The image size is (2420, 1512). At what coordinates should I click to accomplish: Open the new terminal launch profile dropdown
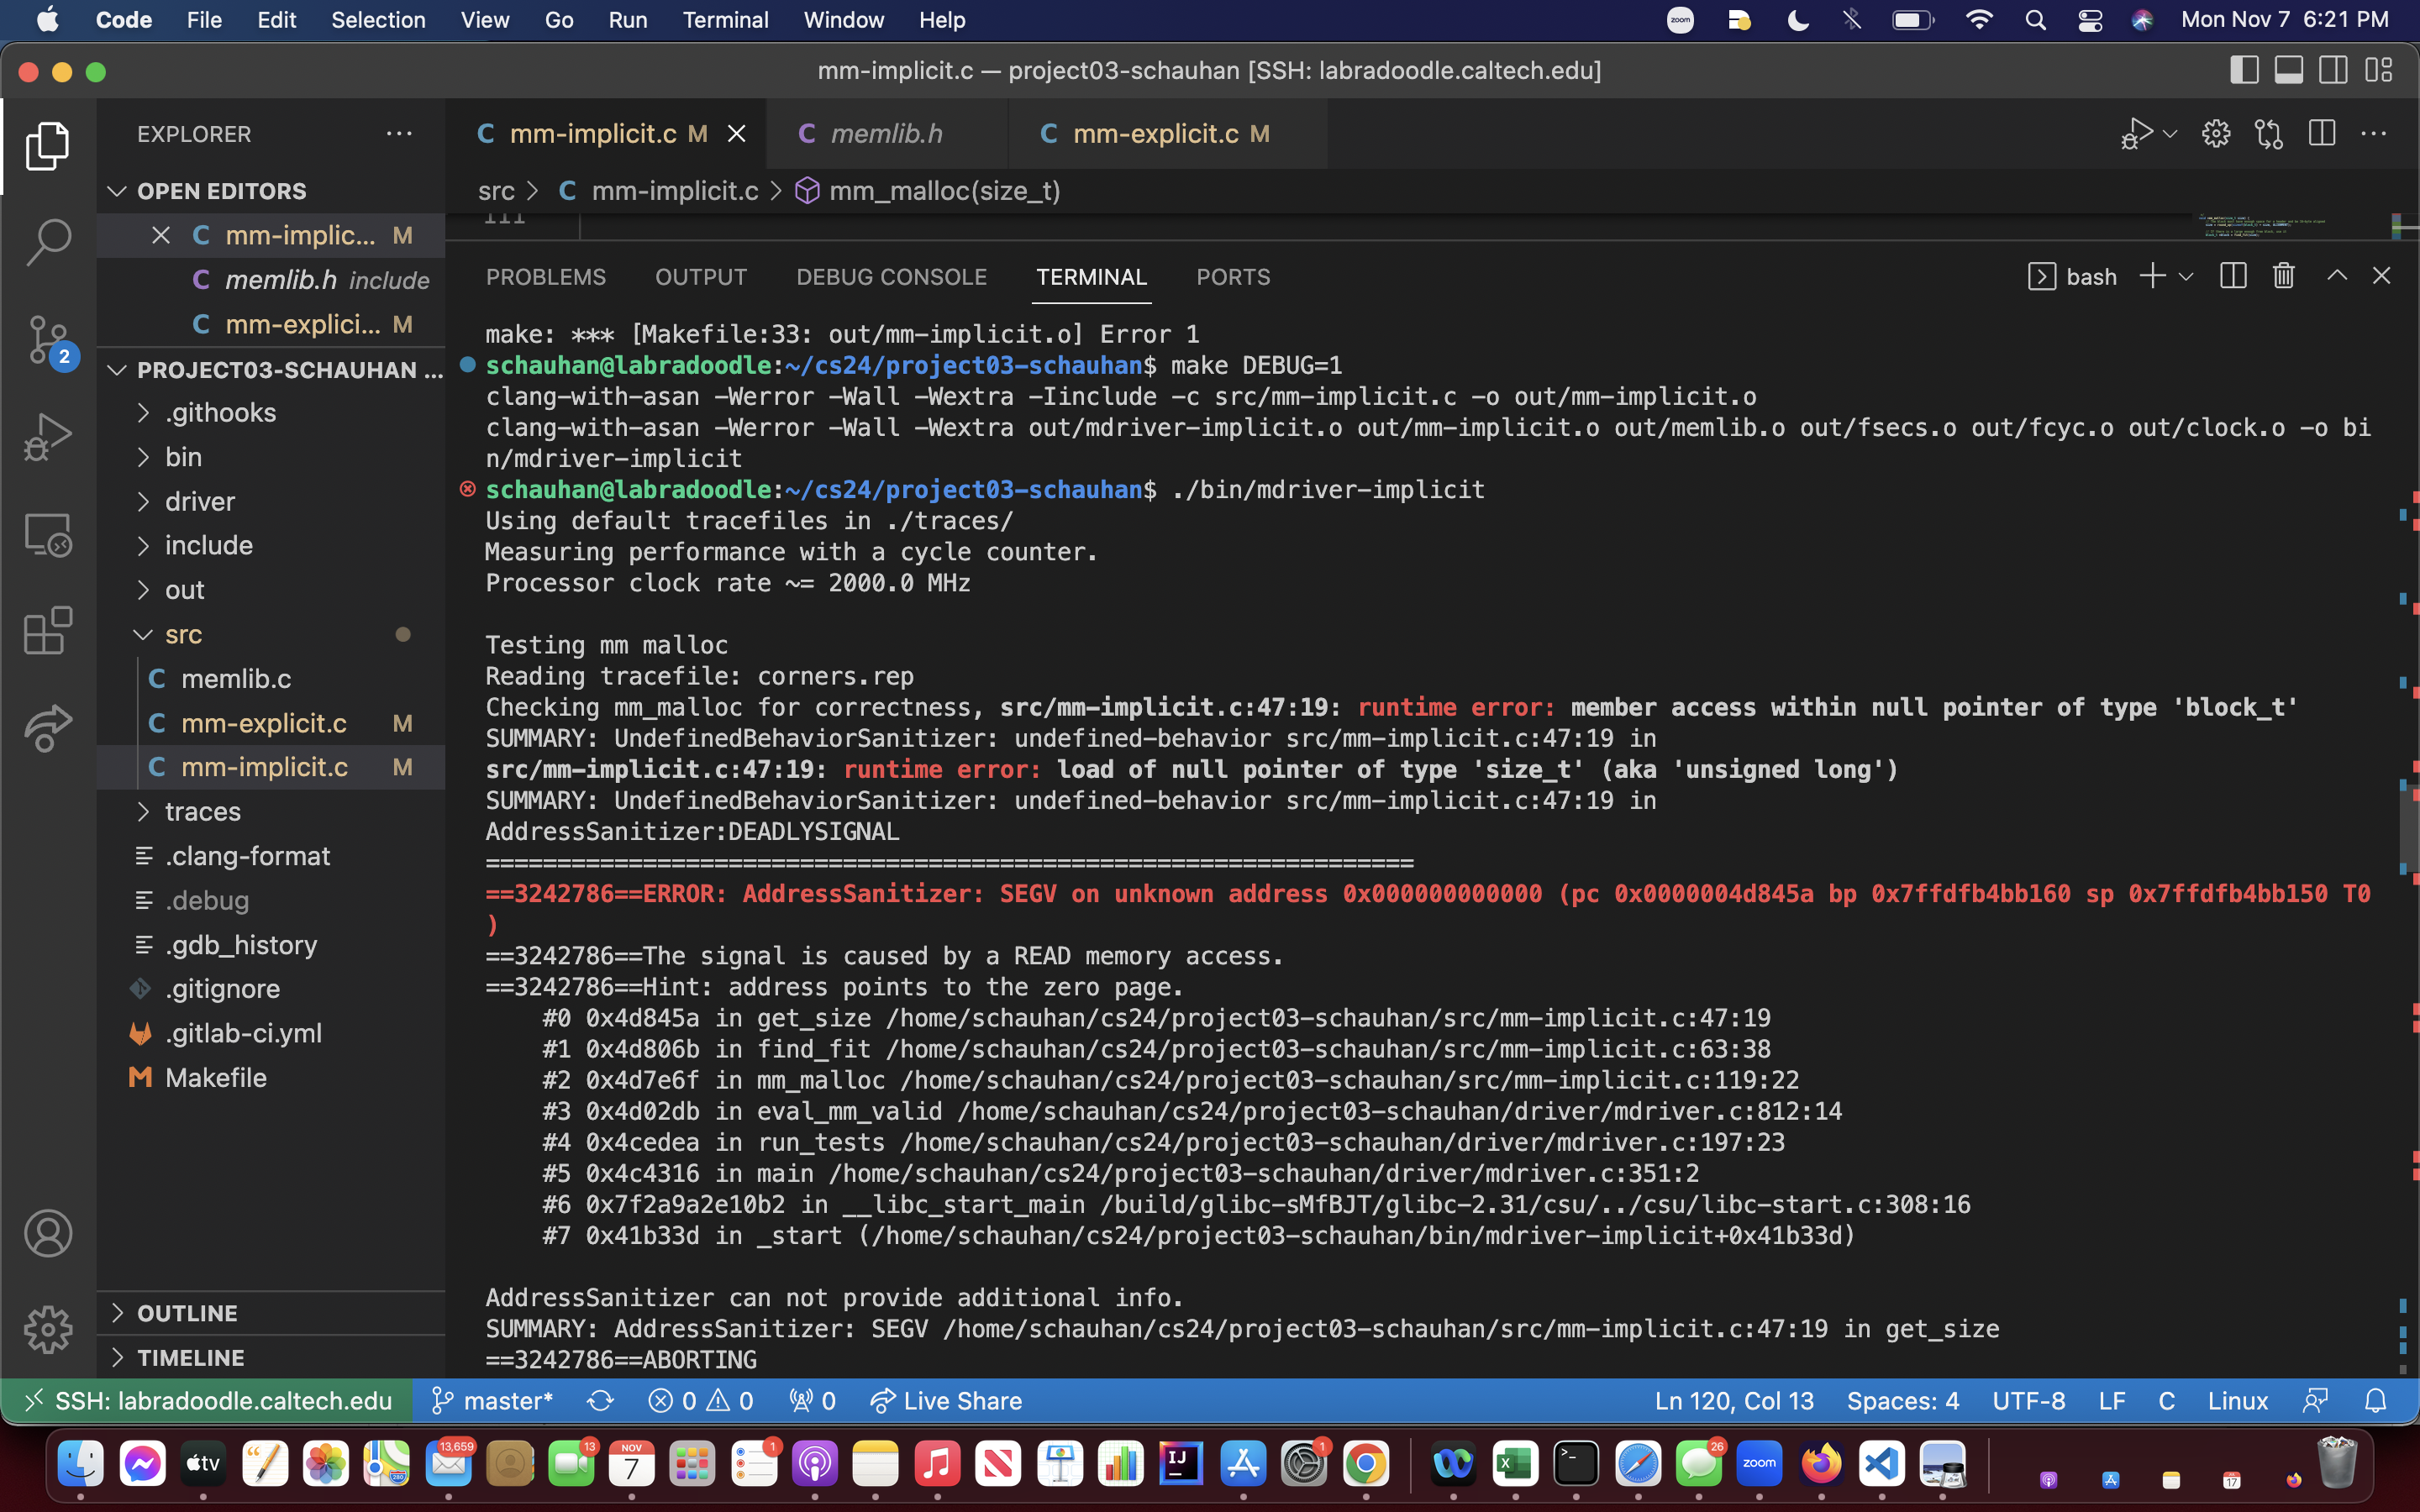tap(2186, 276)
